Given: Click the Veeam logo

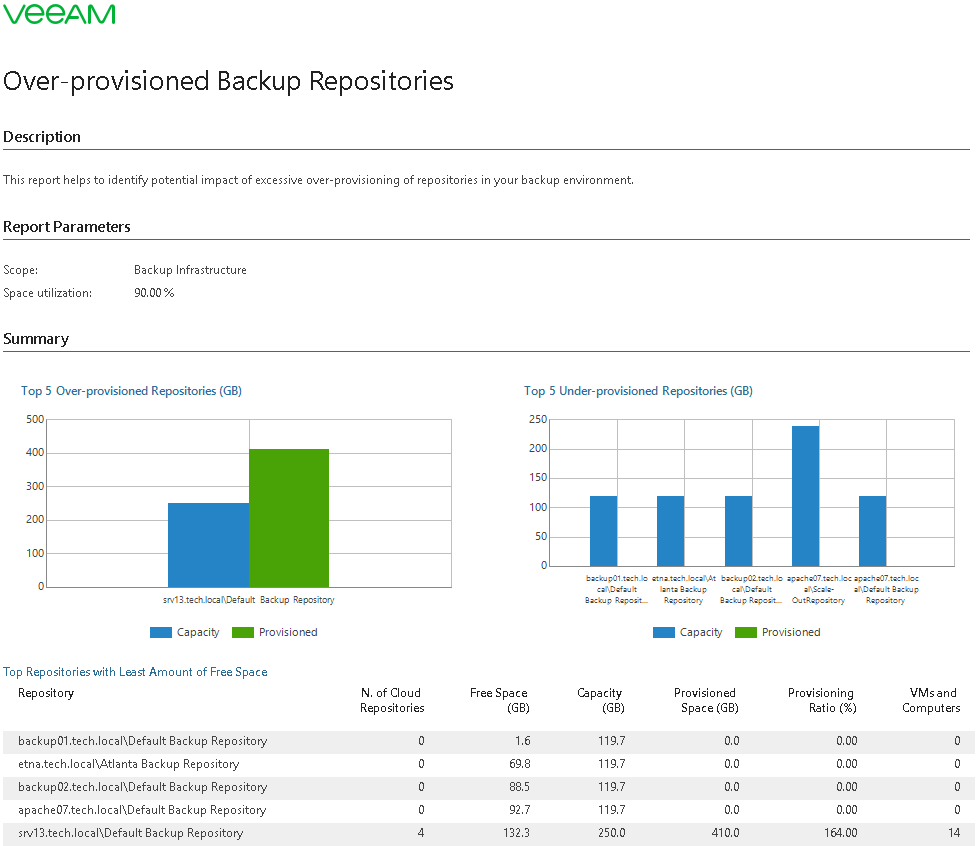Looking at the screenshot, I should click(59, 14).
